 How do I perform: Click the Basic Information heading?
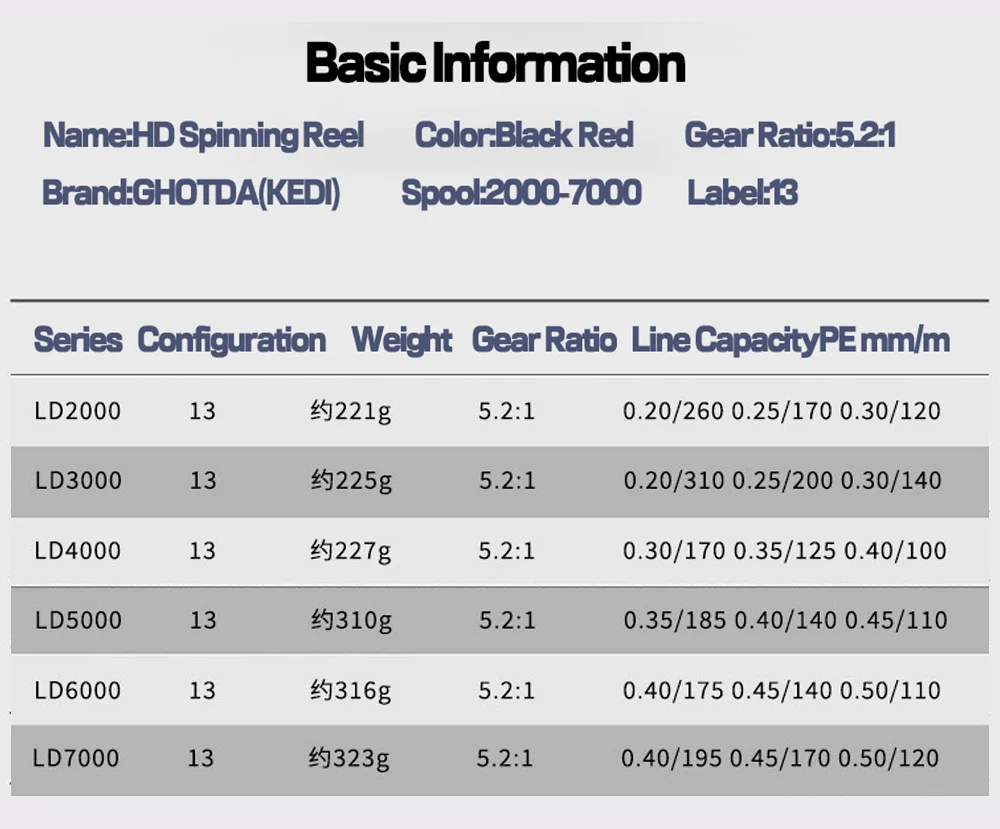tap(495, 64)
